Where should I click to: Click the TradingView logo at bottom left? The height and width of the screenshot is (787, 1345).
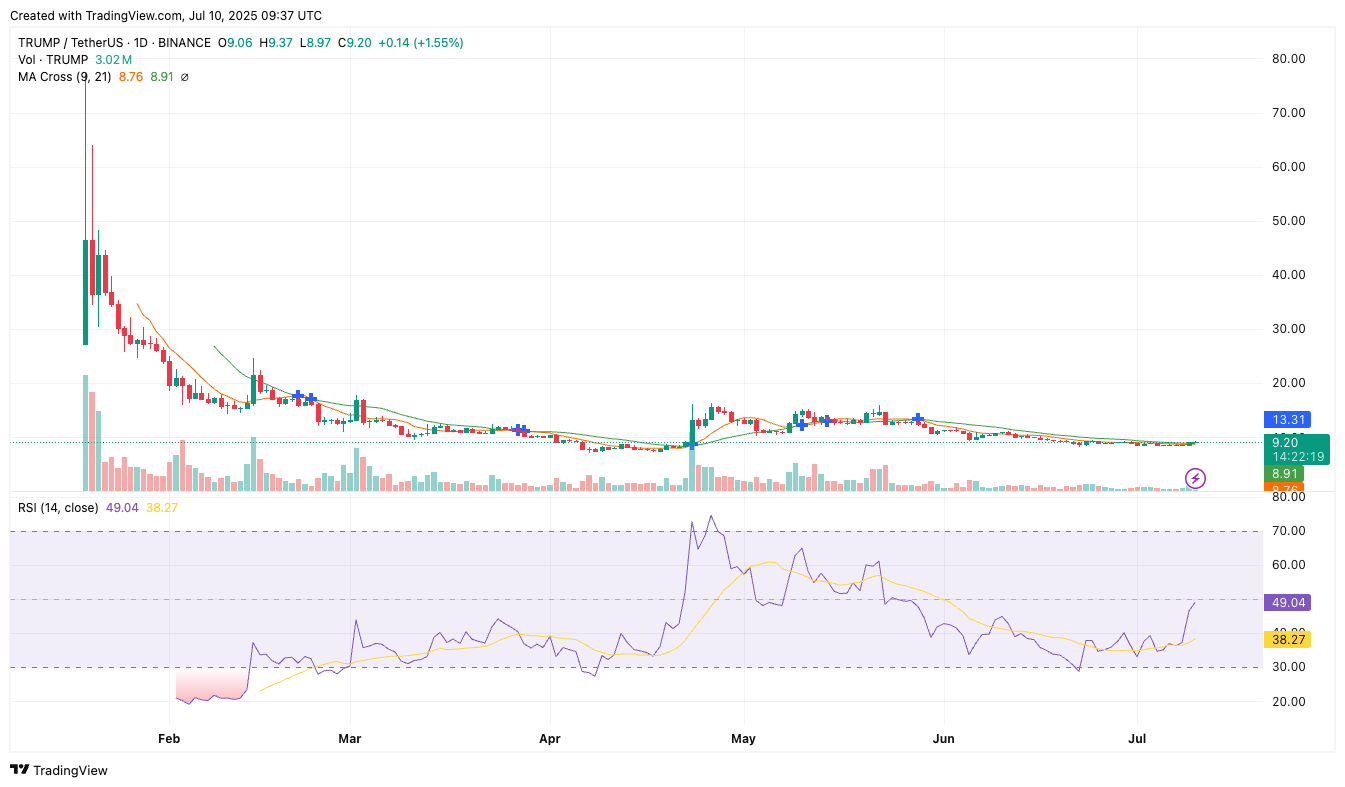pyautogui.click(x=59, y=770)
